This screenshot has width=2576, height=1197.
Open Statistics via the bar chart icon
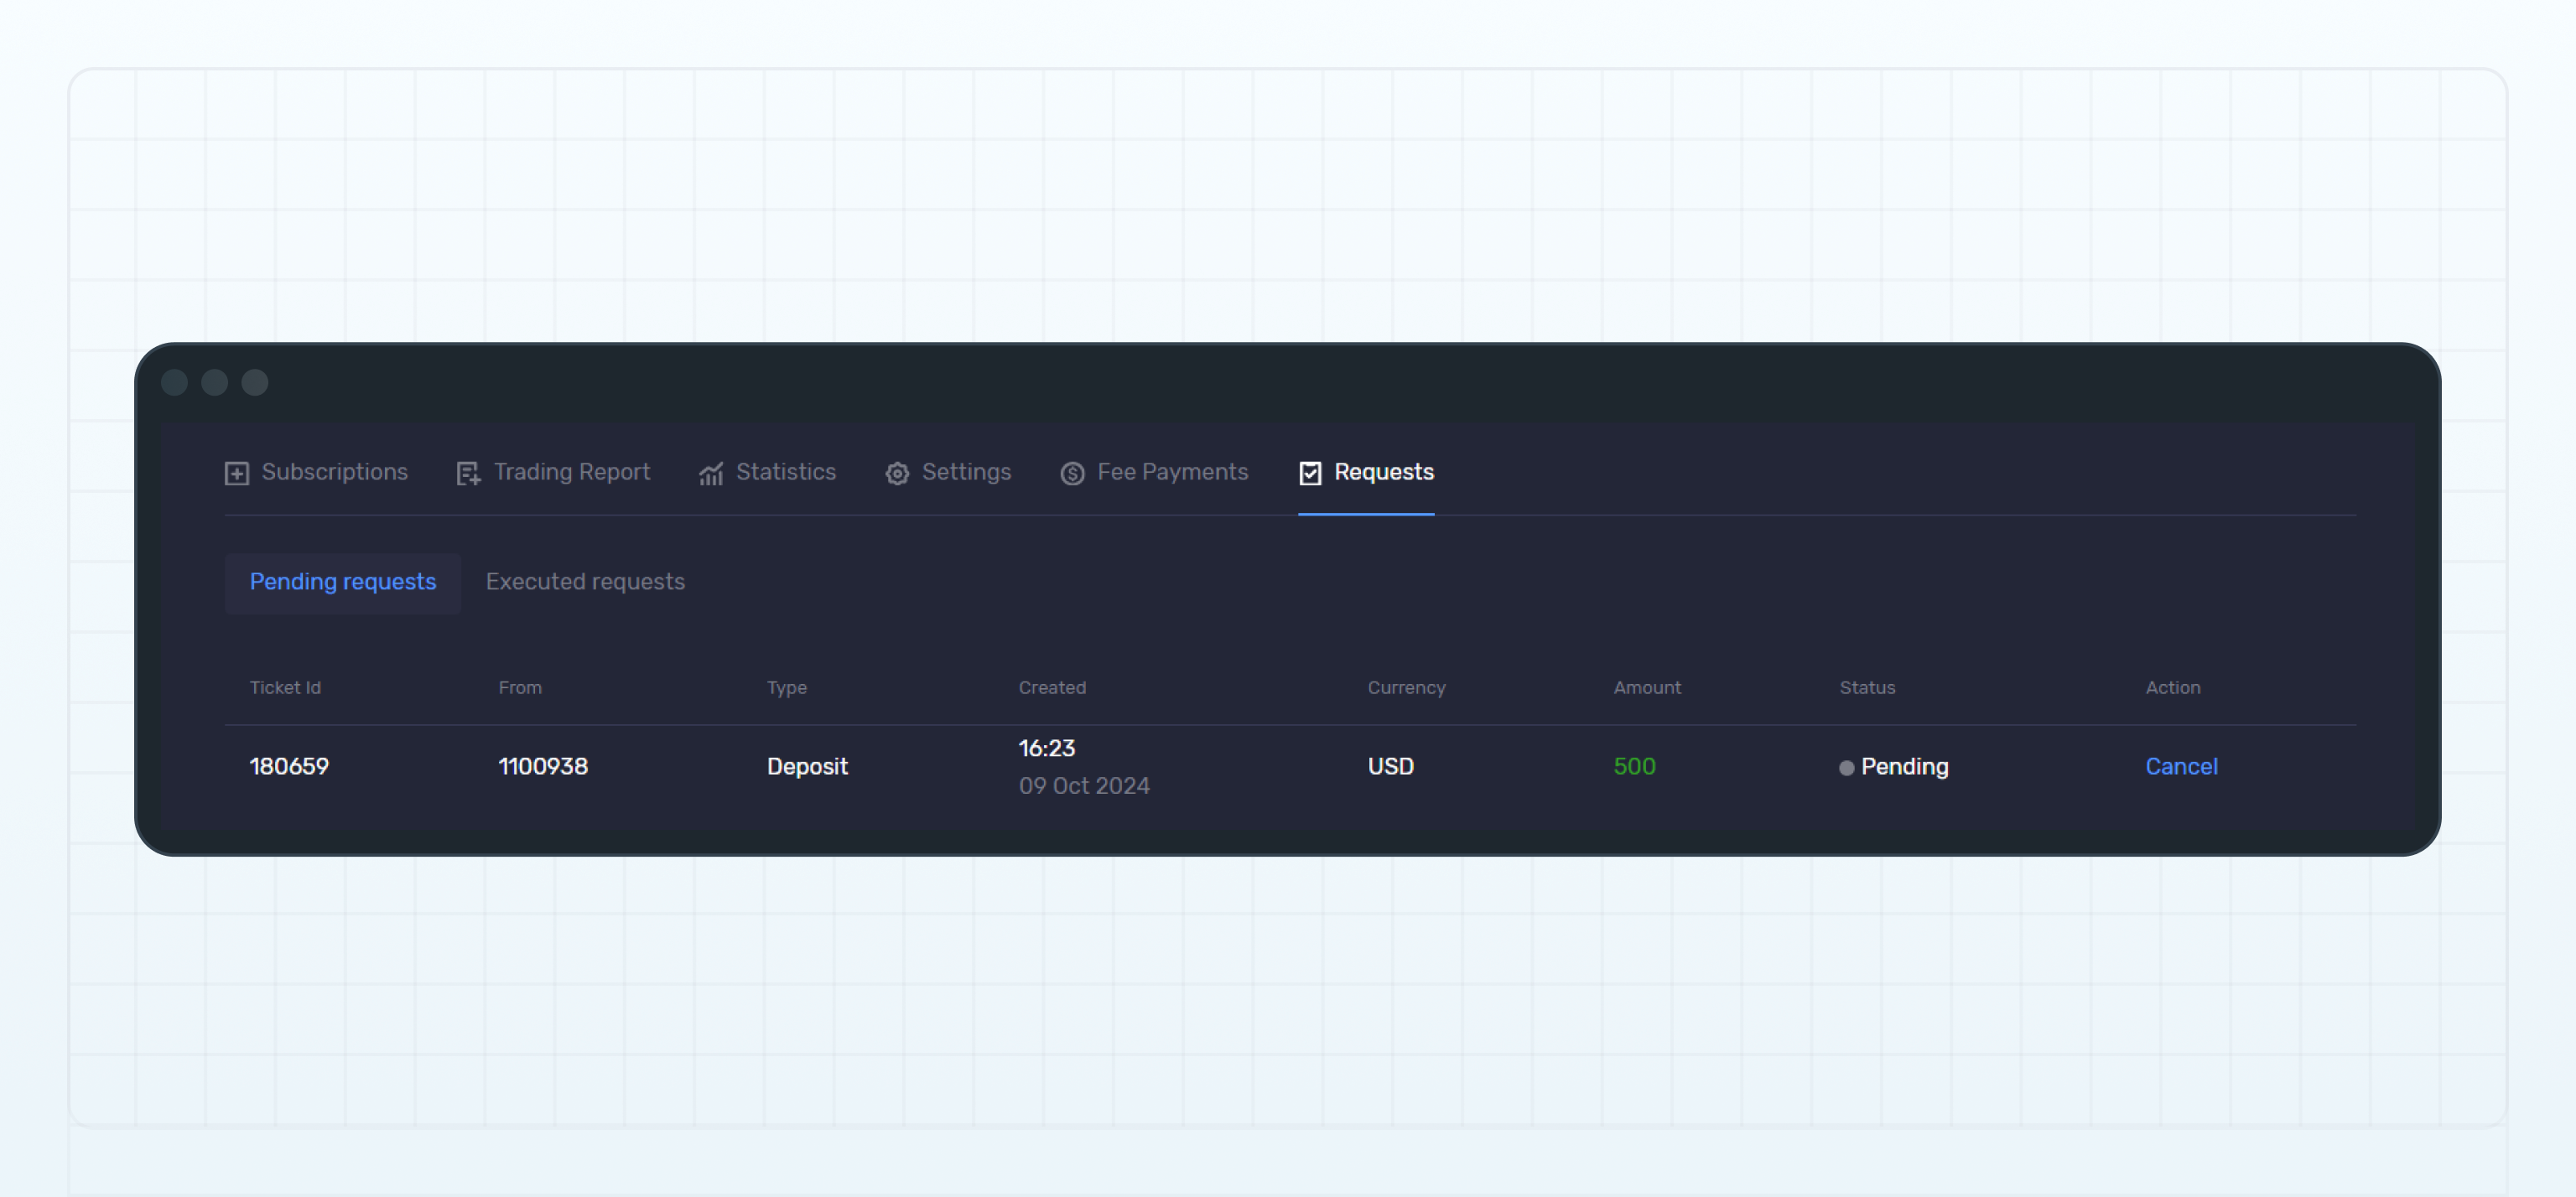point(711,473)
